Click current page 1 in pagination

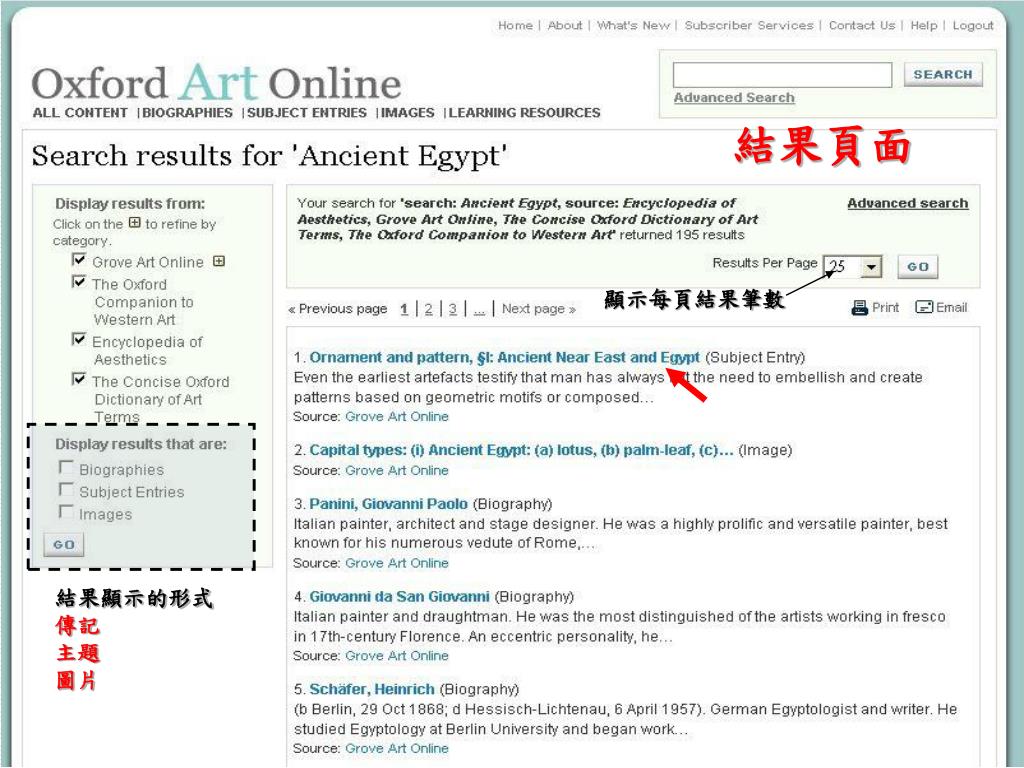pos(404,309)
